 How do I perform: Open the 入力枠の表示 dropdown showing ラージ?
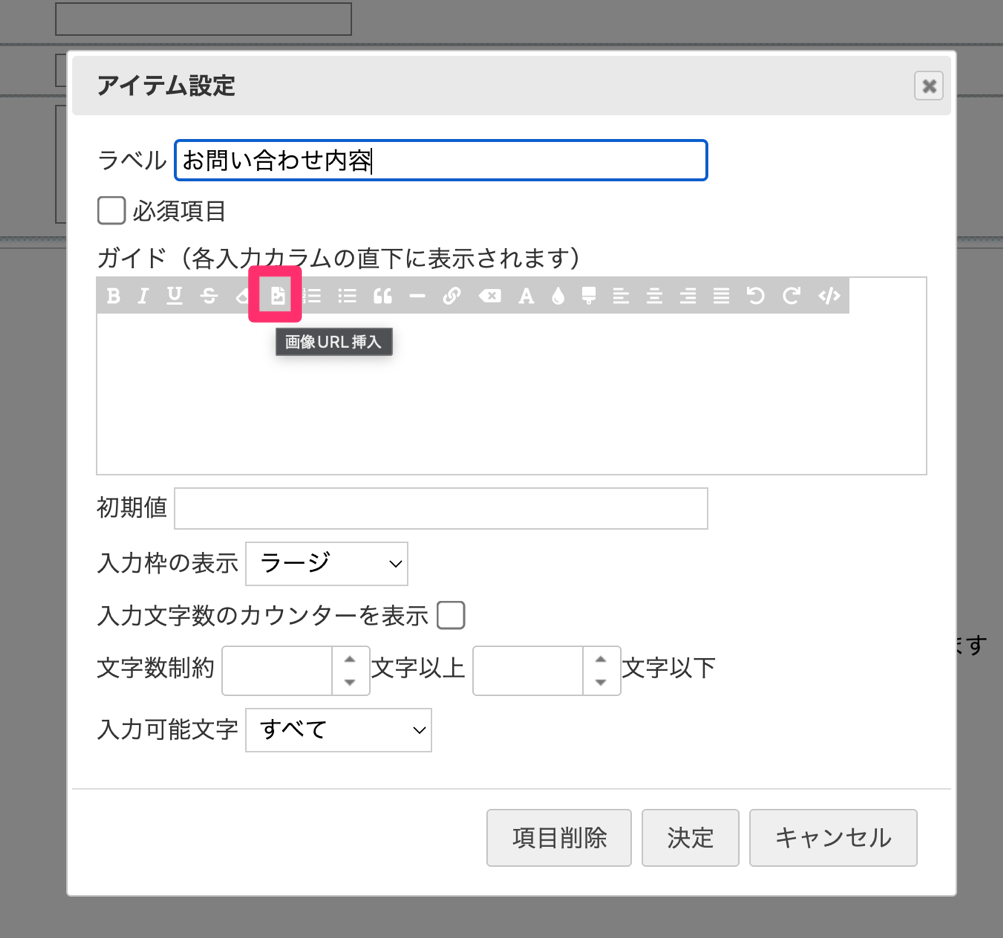click(x=326, y=564)
